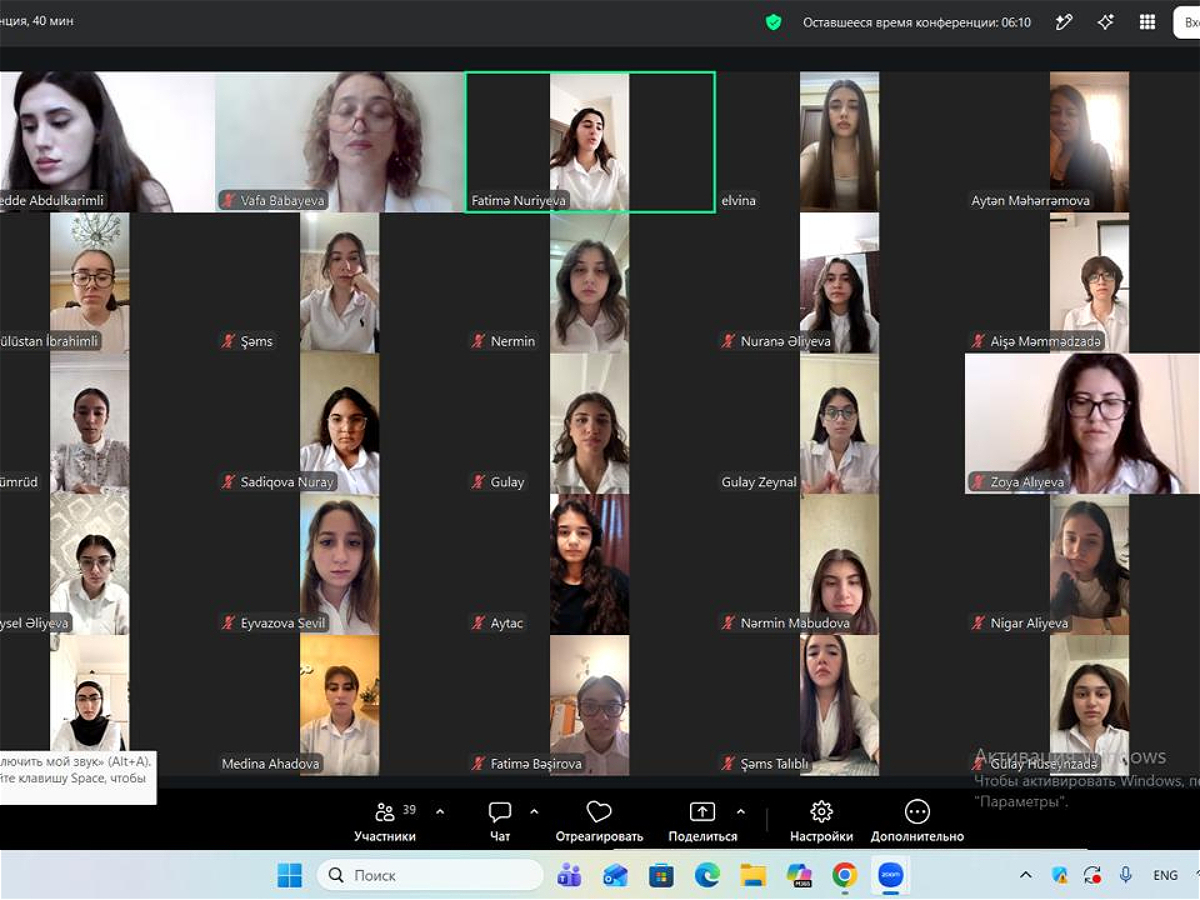The width and height of the screenshot is (1200, 900).
Task: Click the muted mic icon beside Nuranə Əliyeva
Action: click(x=729, y=342)
